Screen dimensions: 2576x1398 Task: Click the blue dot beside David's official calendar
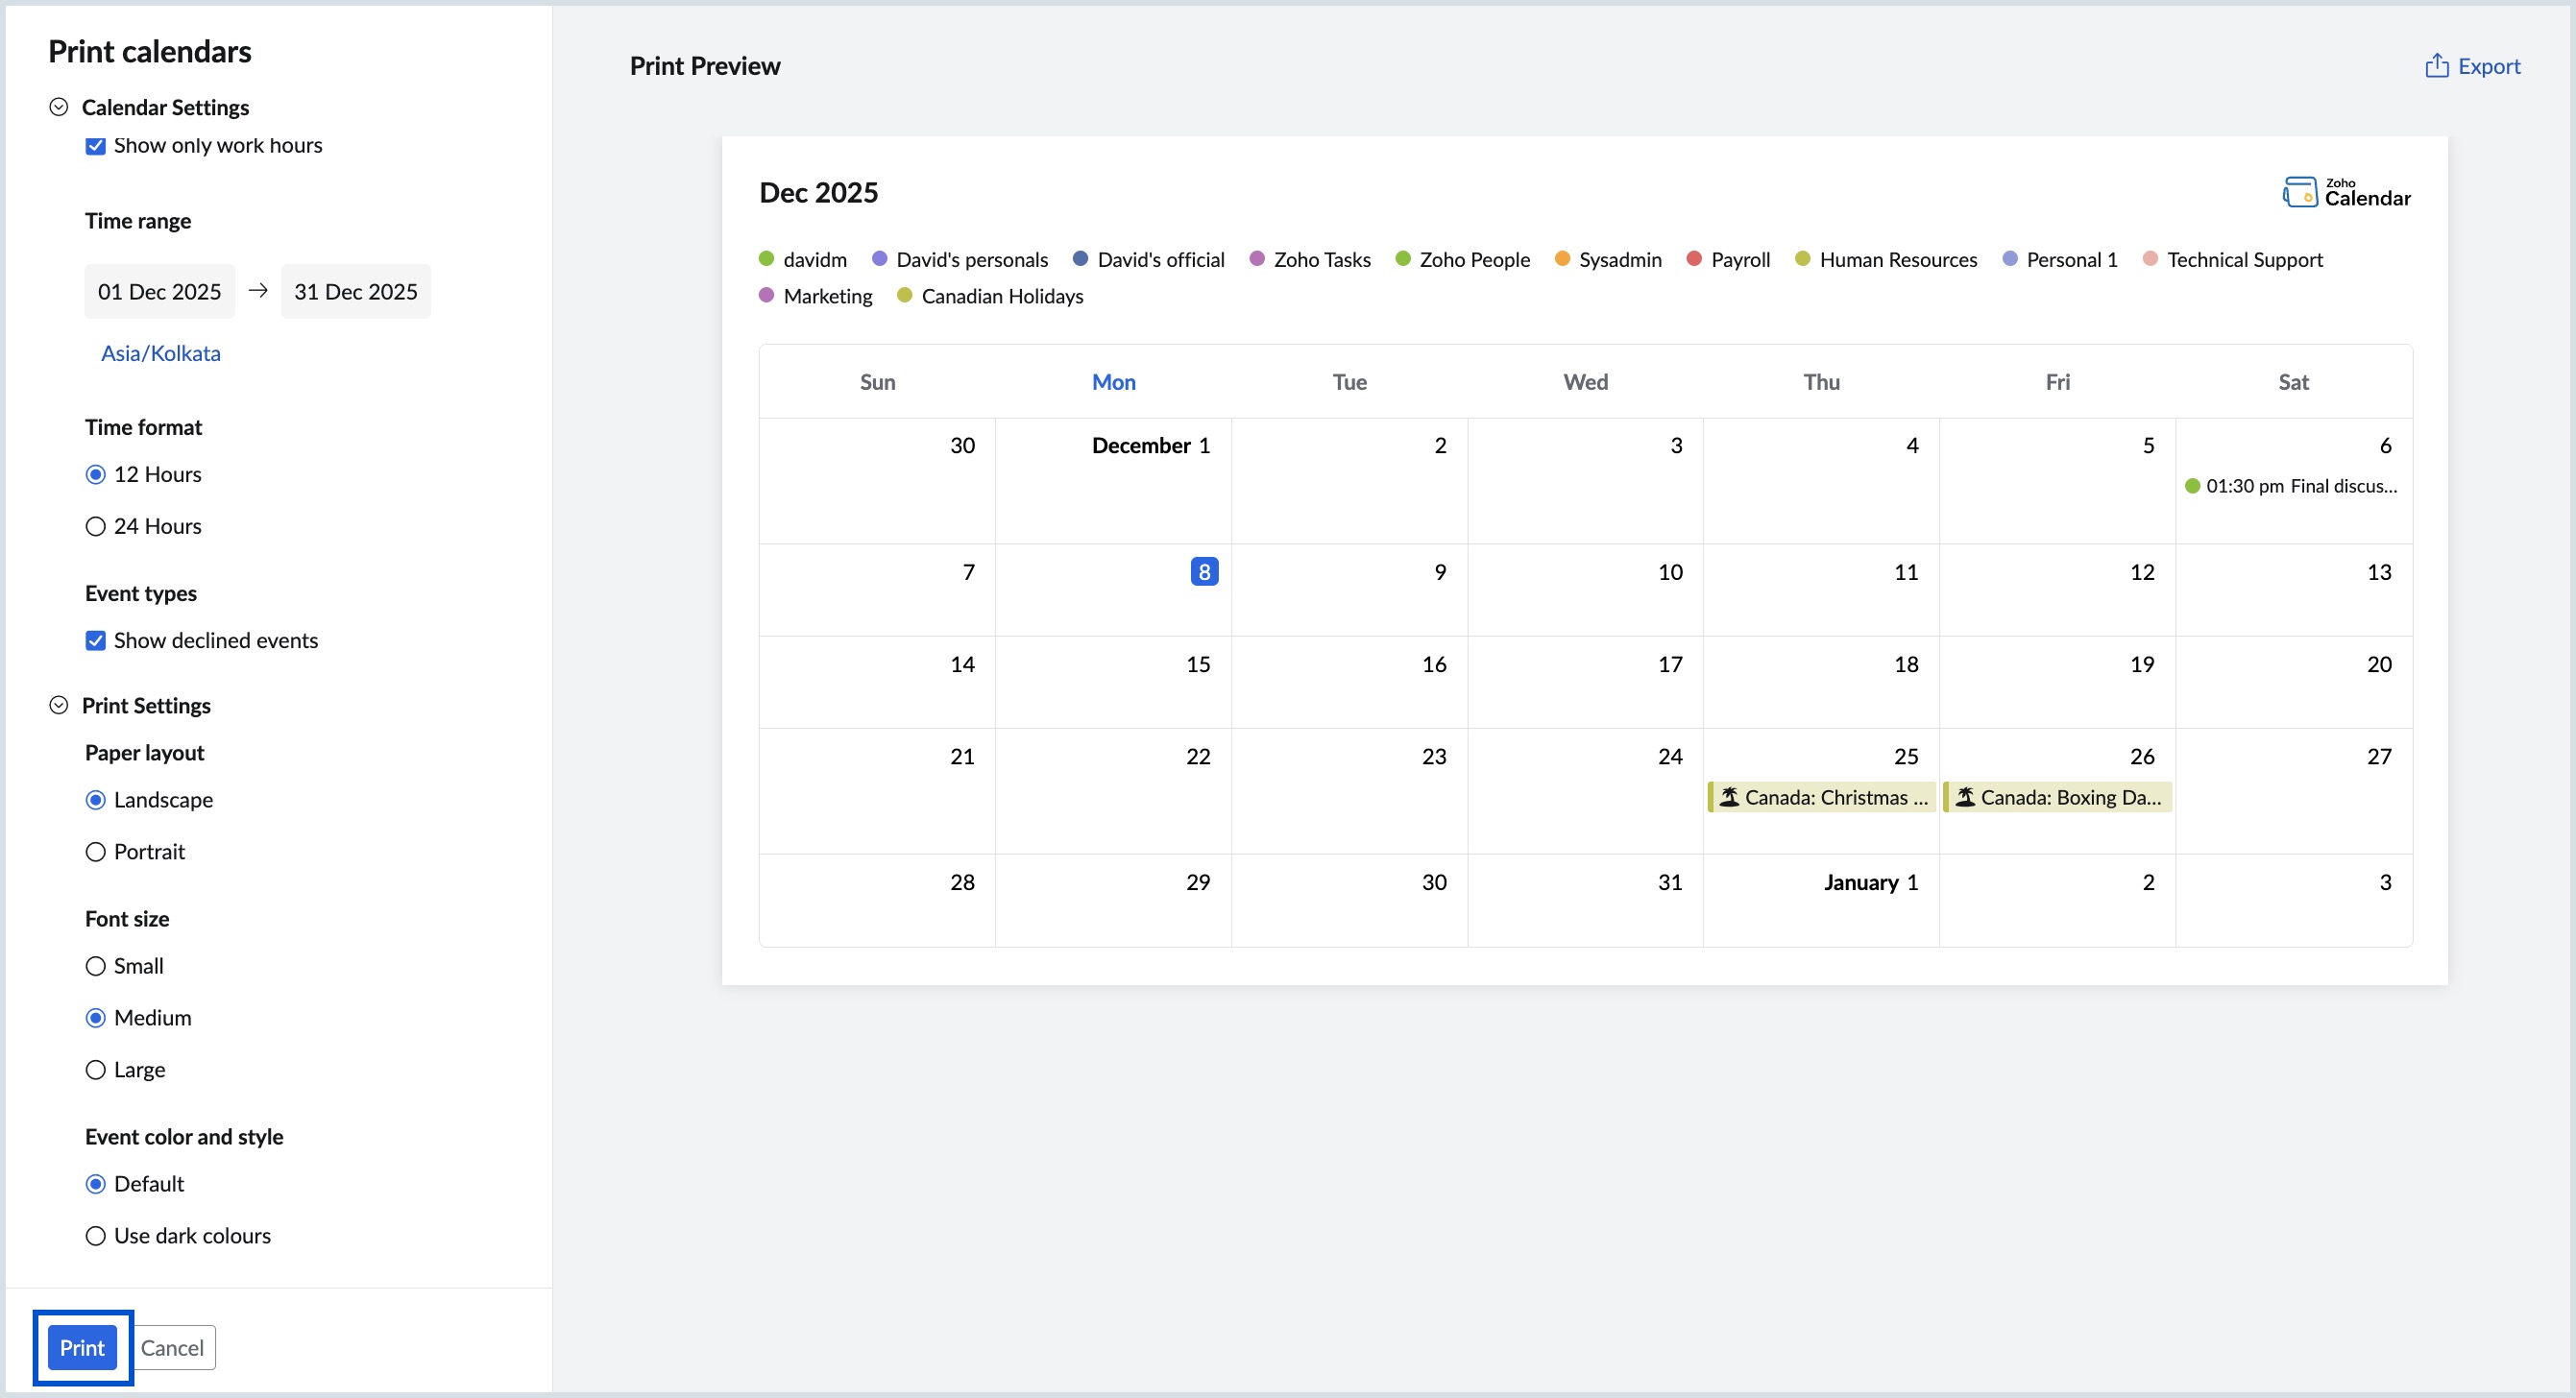coord(1079,258)
